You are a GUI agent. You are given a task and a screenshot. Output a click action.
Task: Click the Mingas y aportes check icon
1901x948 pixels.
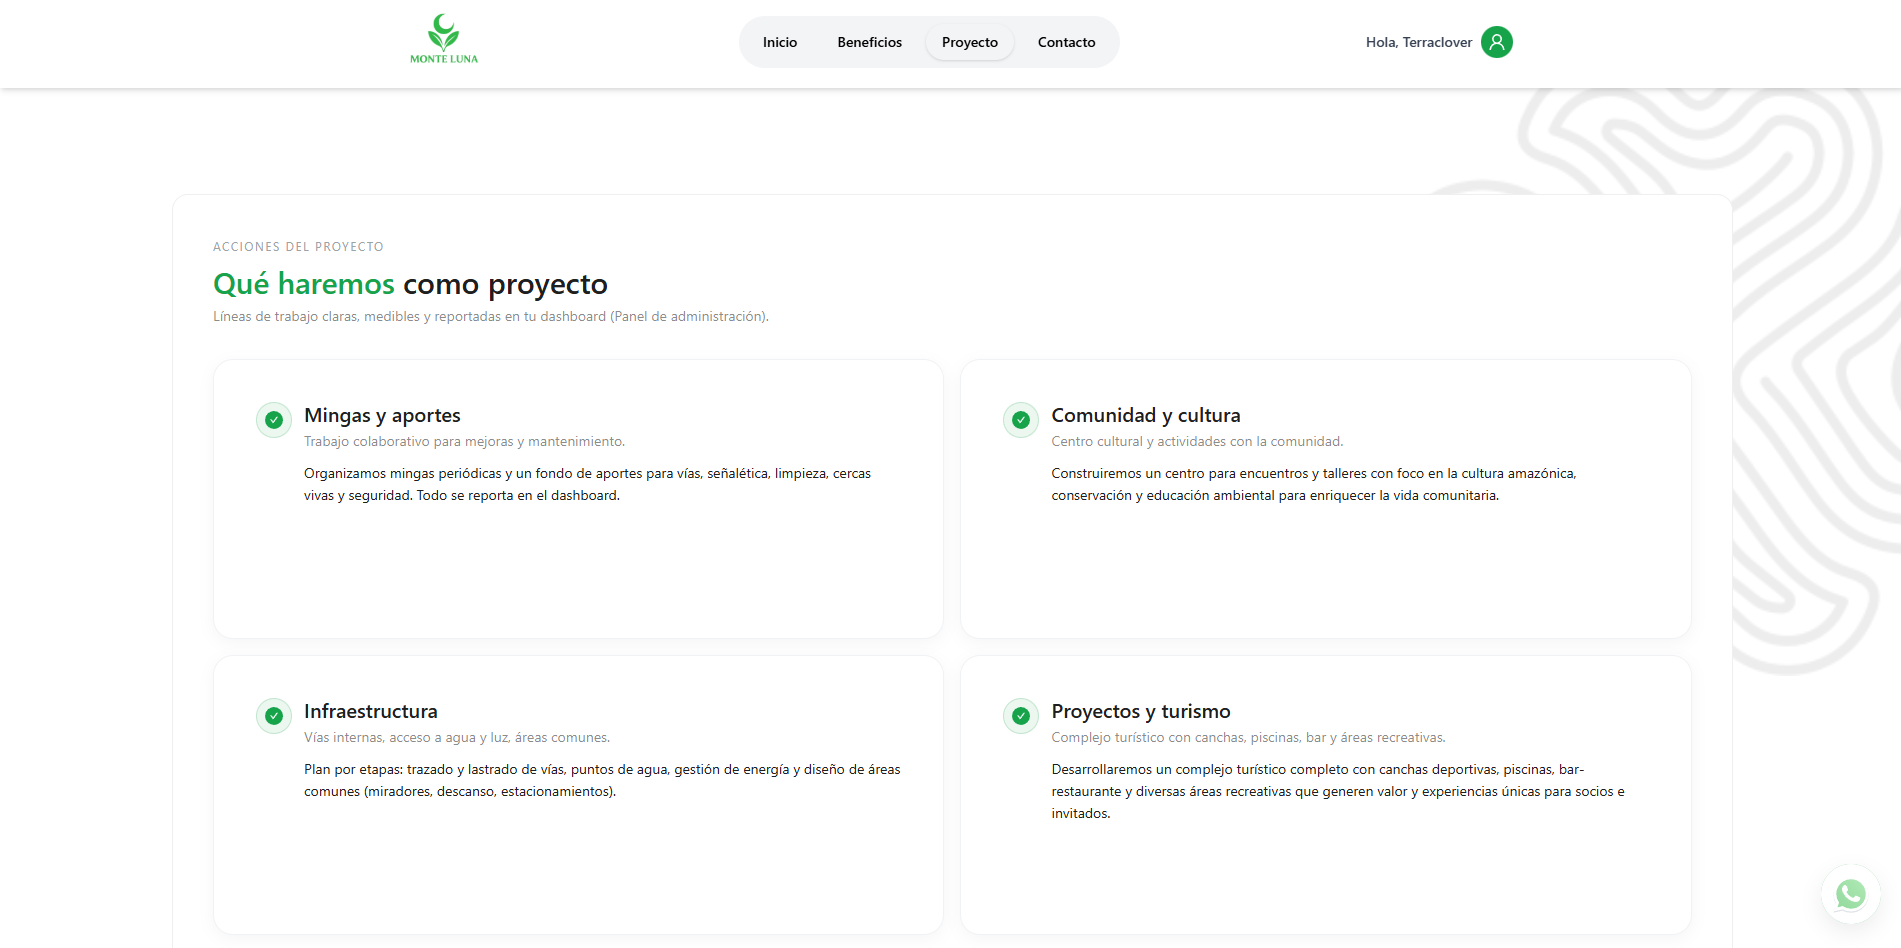pyautogui.click(x=274, y=420)
